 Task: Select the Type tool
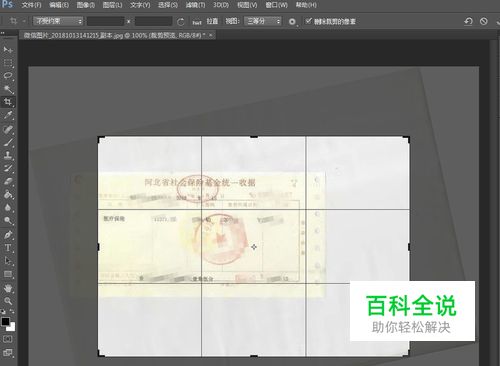point(8,248)
